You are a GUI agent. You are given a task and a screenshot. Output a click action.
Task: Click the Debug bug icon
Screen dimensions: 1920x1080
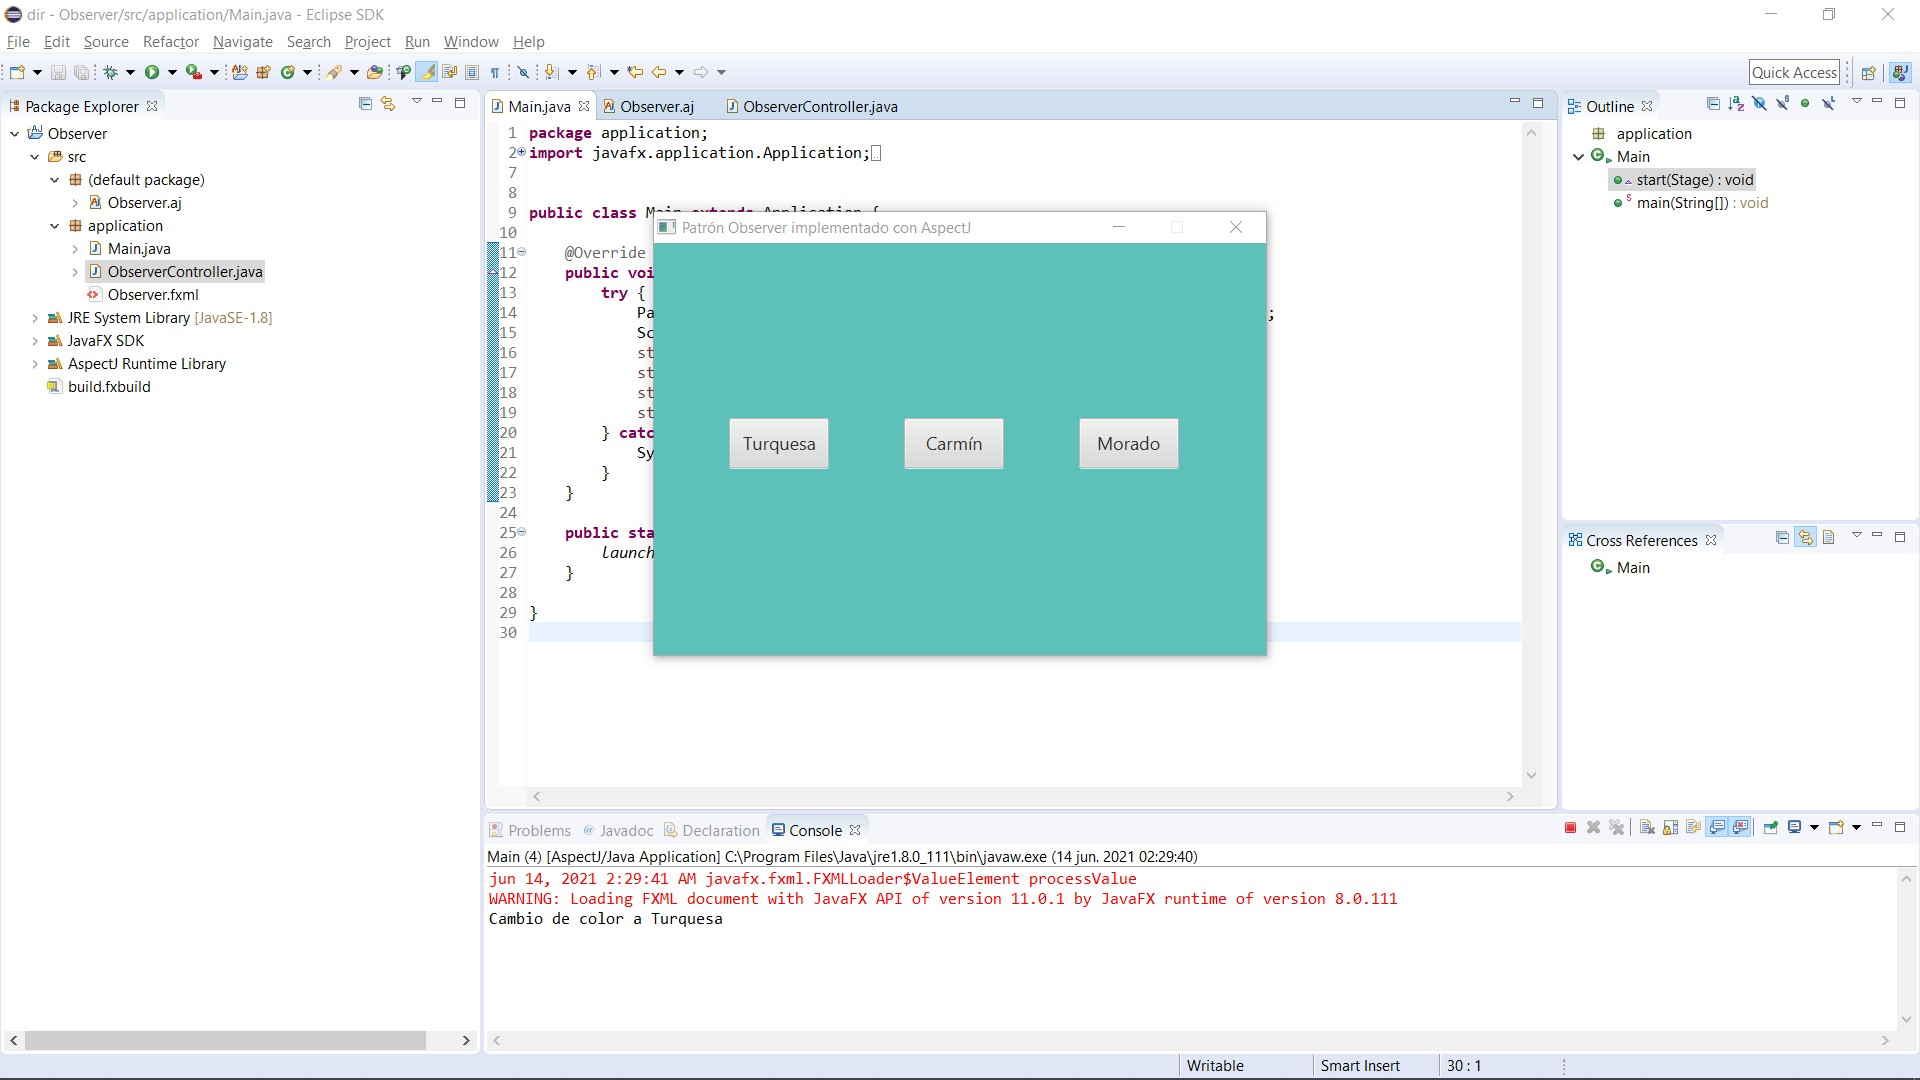pyautogui.click(x=111, y=72)
